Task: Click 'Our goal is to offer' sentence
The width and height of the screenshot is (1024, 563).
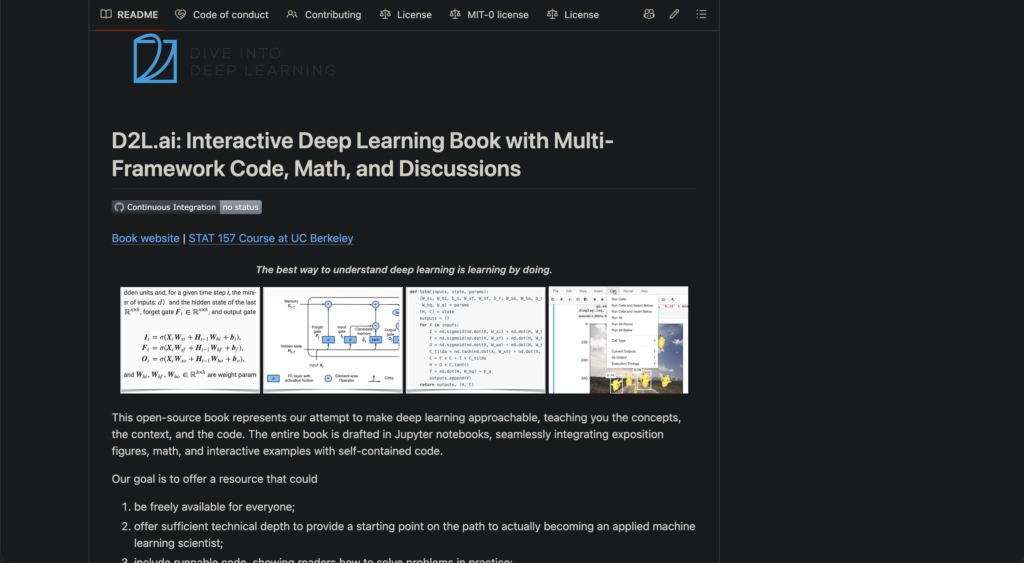Action: click(214, 479)
